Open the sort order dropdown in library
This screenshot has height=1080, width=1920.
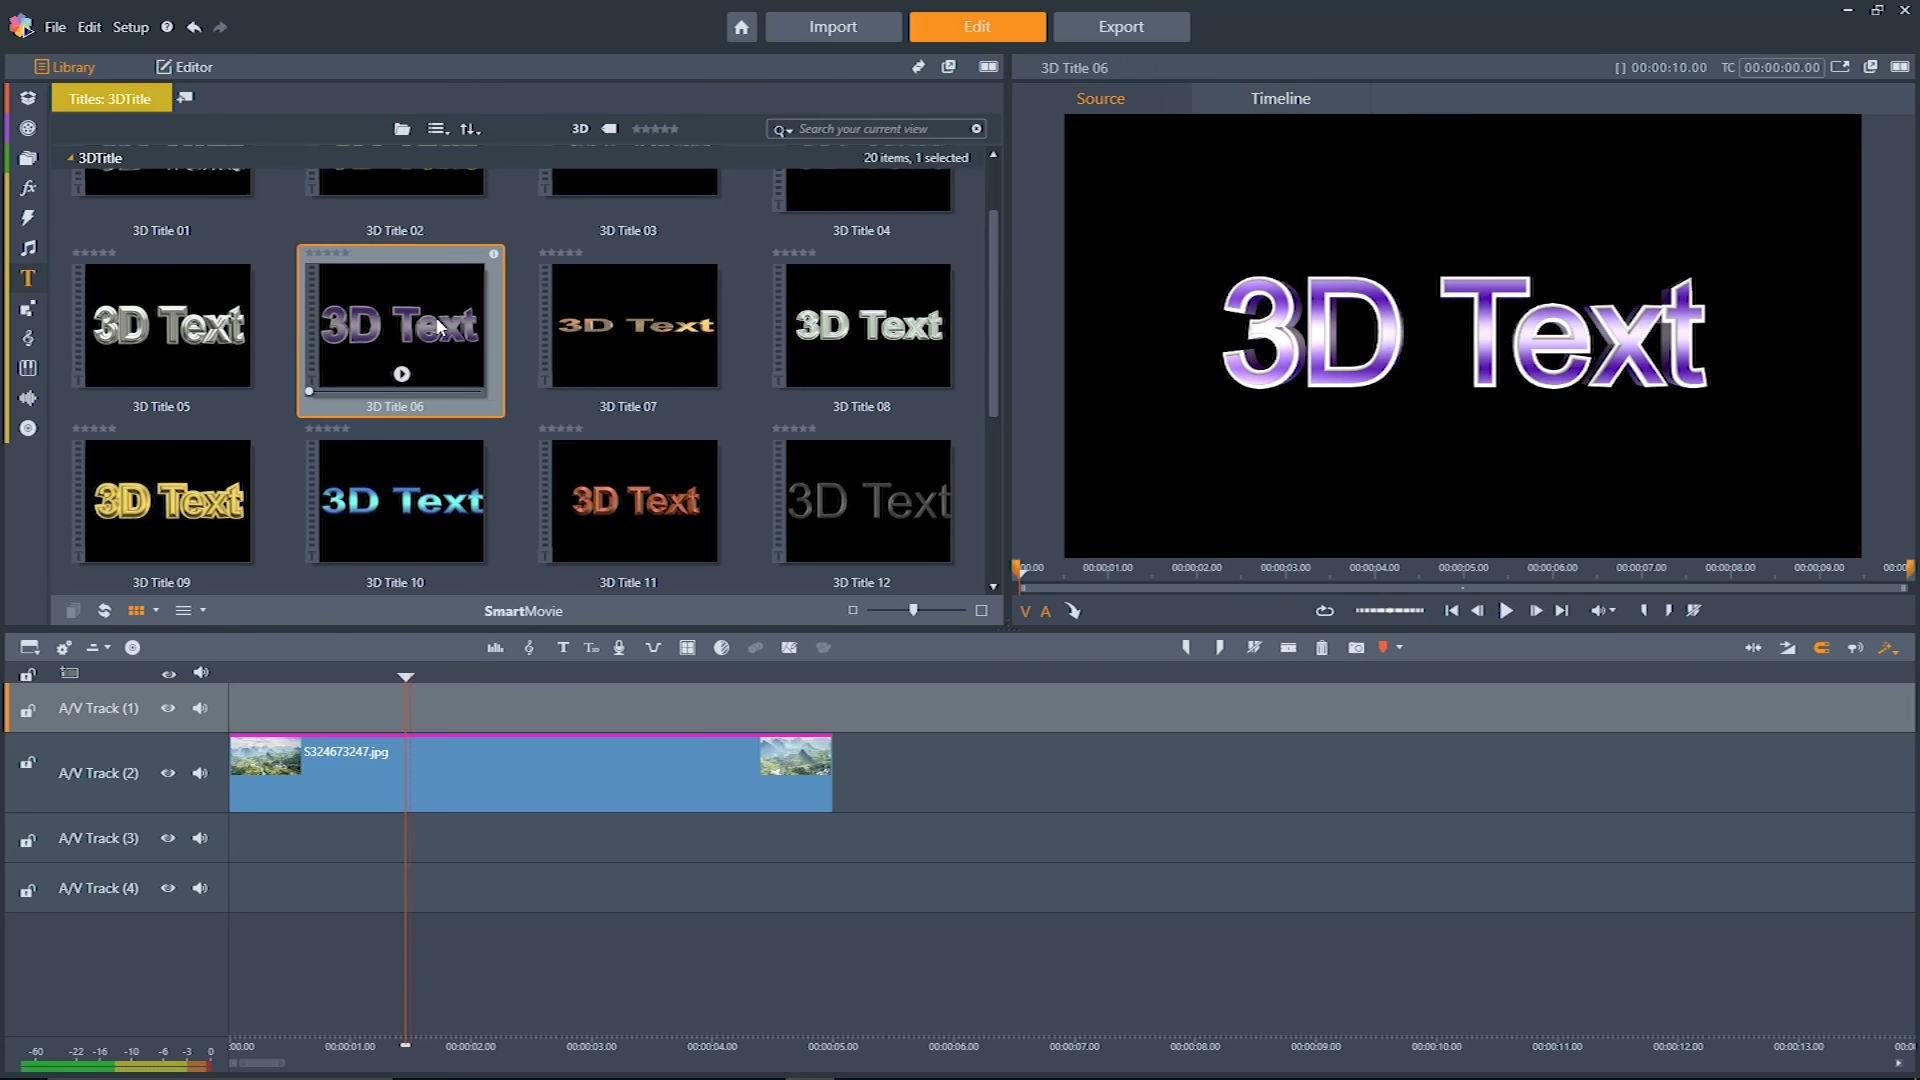[x=469, y=129]
